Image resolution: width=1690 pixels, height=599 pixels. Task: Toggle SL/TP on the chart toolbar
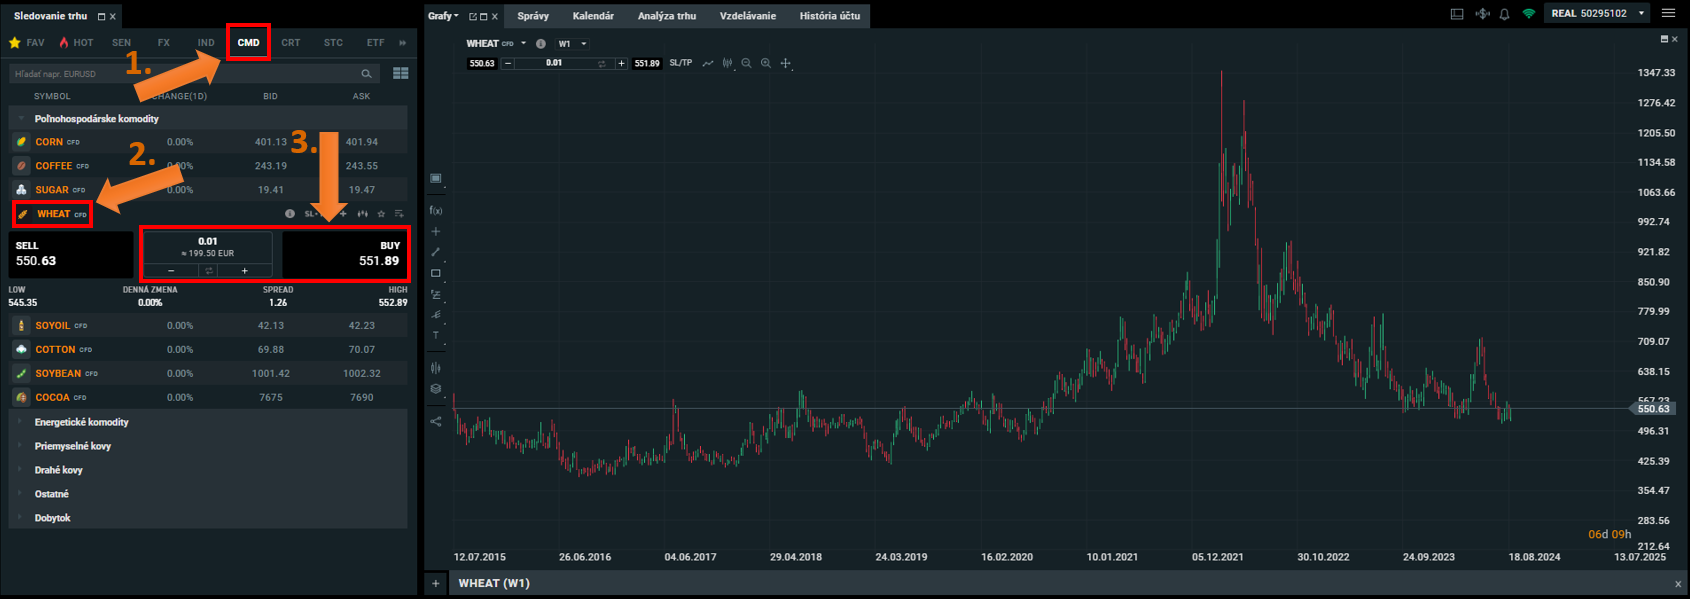tap(680, 63)
